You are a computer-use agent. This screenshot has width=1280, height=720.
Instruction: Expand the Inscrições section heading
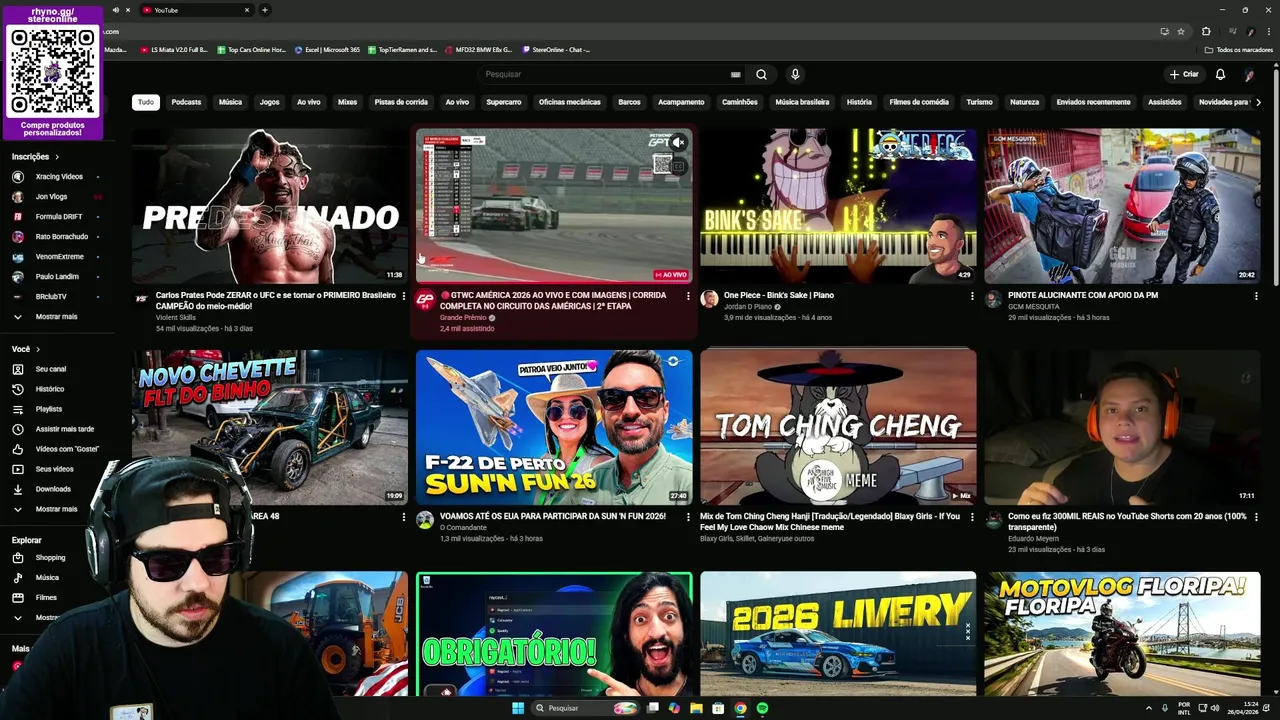tap(35, 157)
